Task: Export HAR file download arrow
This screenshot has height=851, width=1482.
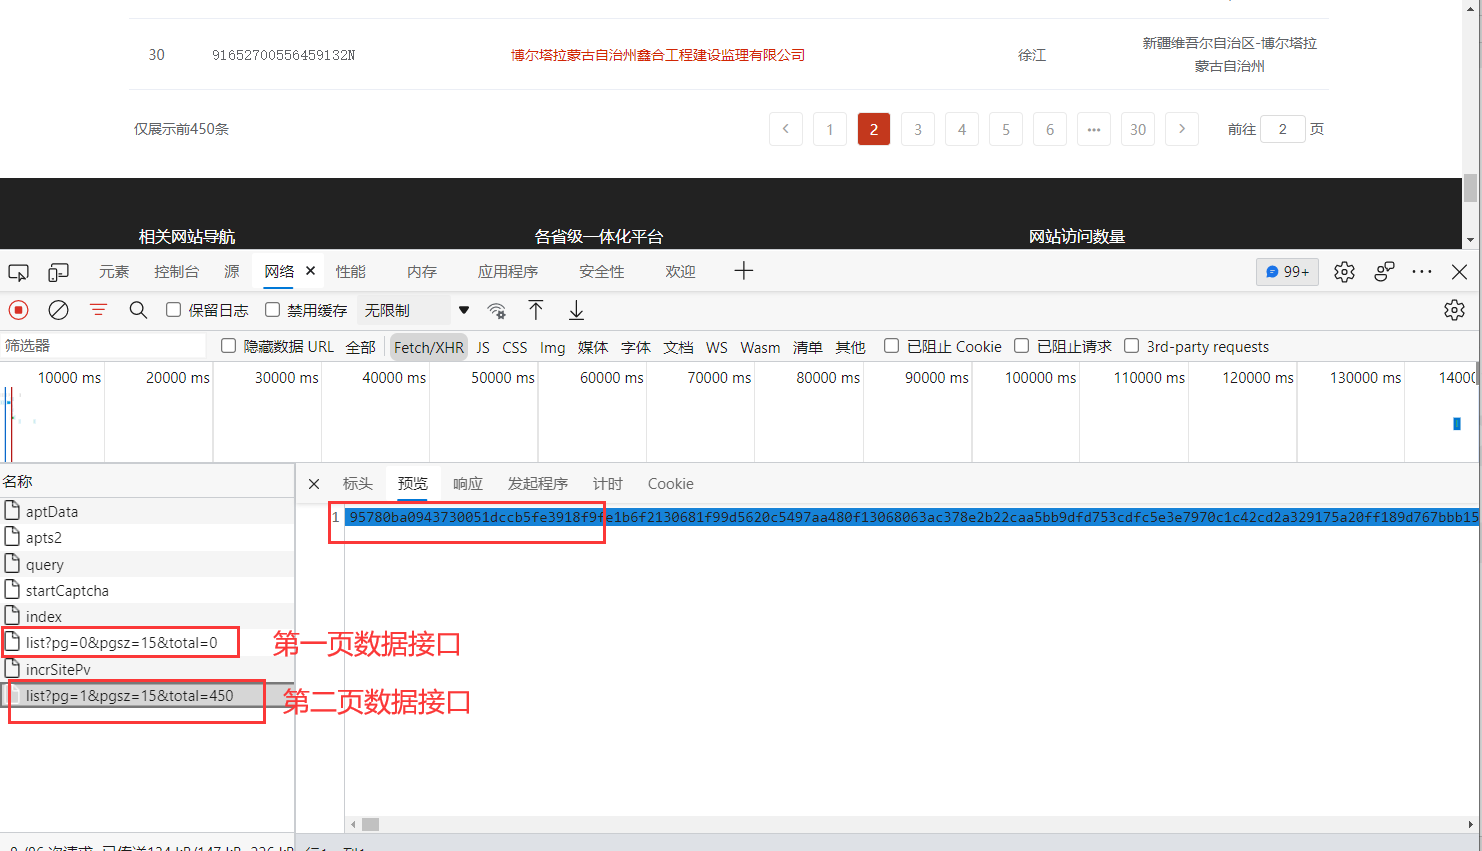Action: (576, 310)
